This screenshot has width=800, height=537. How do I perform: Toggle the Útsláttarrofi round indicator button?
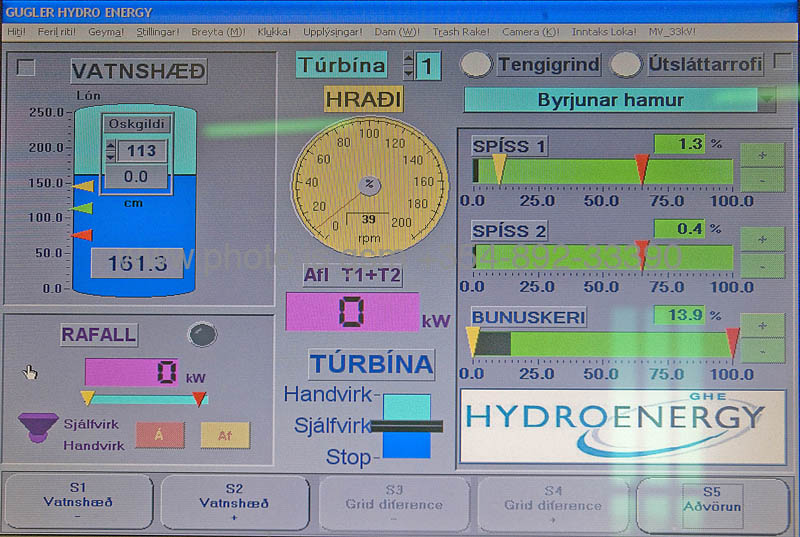(x=625, y=64)
